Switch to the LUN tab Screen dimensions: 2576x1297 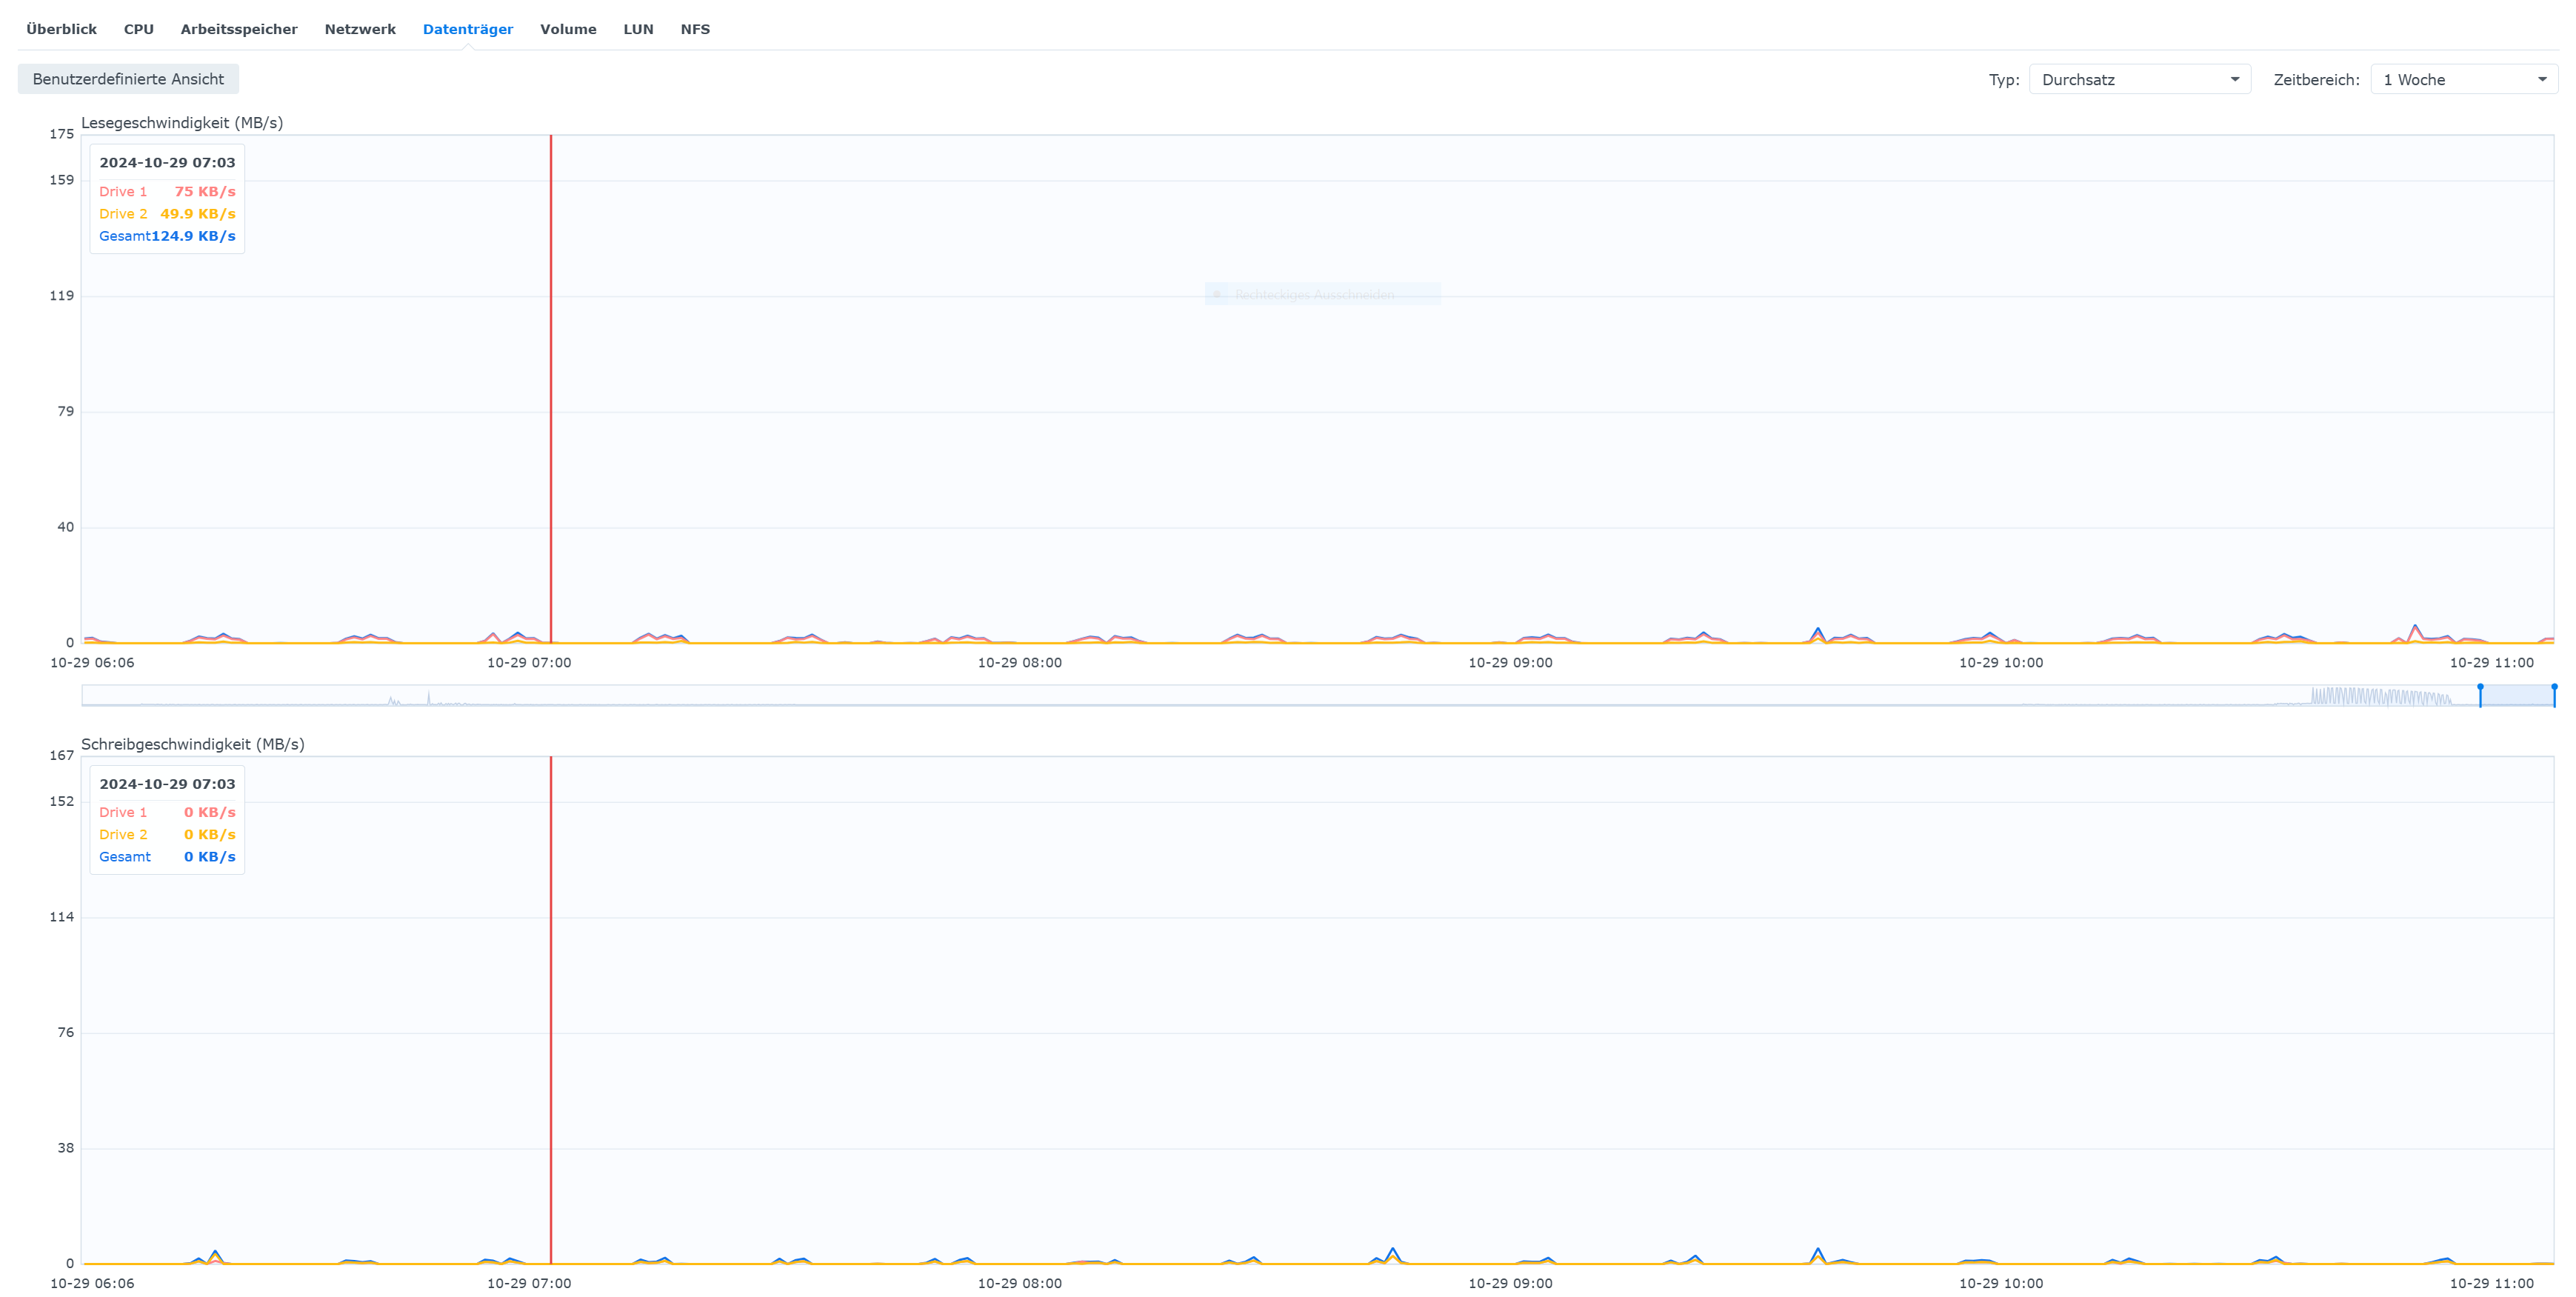pyautogui.click(x=638, y=29)
